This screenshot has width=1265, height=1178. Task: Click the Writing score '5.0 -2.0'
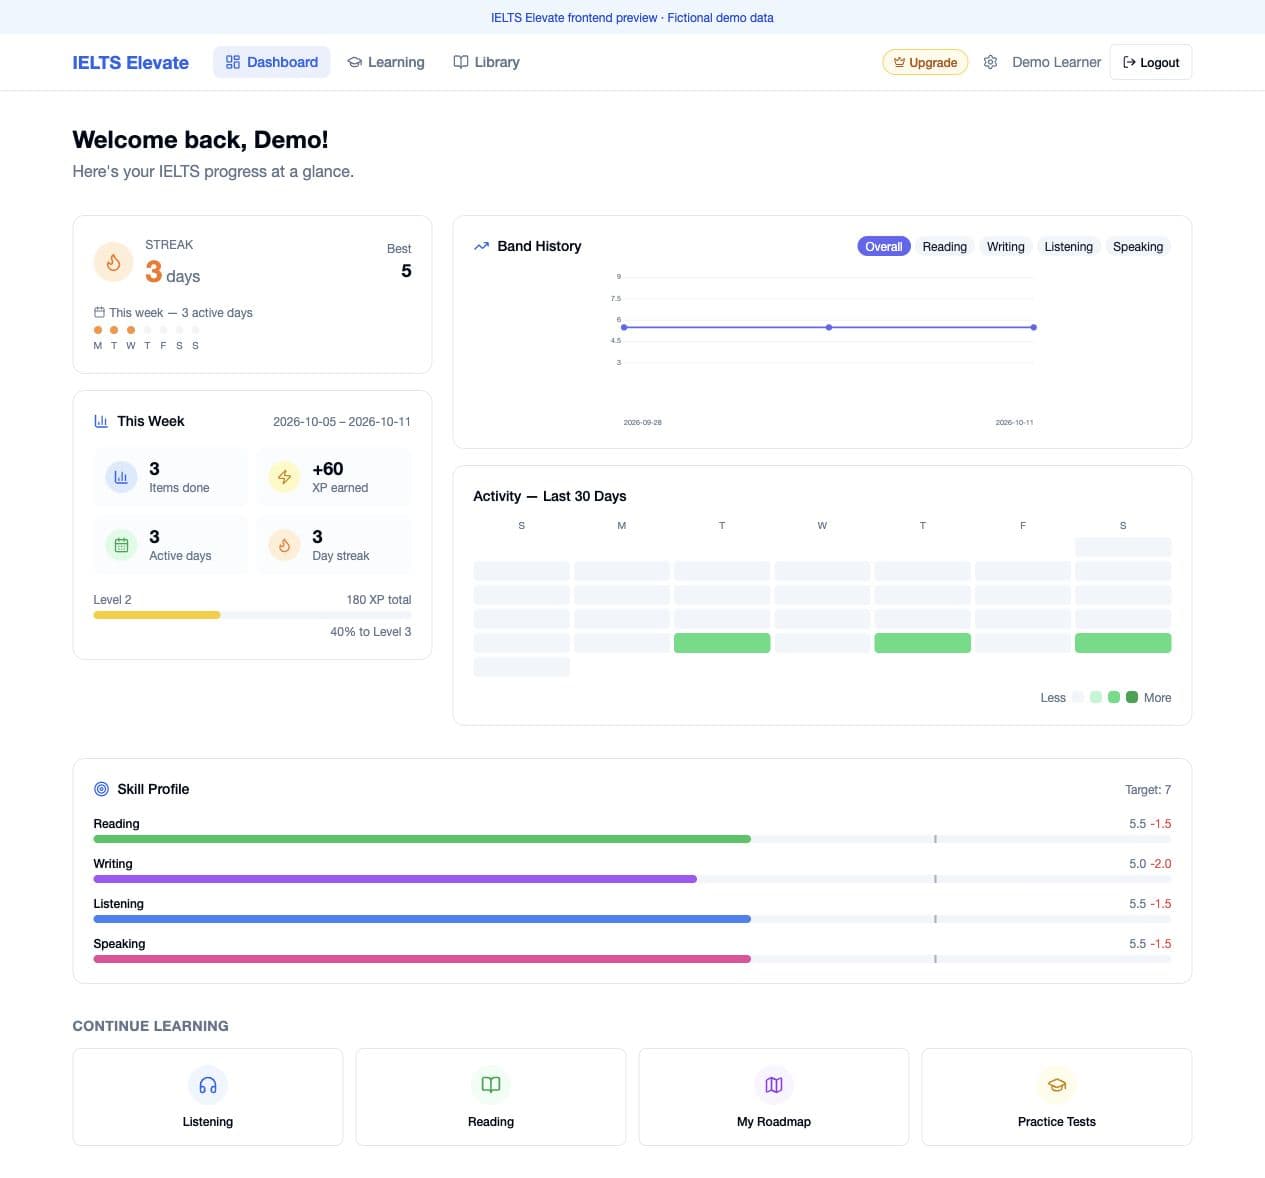pyautogui.click(x=1150, y=864)
